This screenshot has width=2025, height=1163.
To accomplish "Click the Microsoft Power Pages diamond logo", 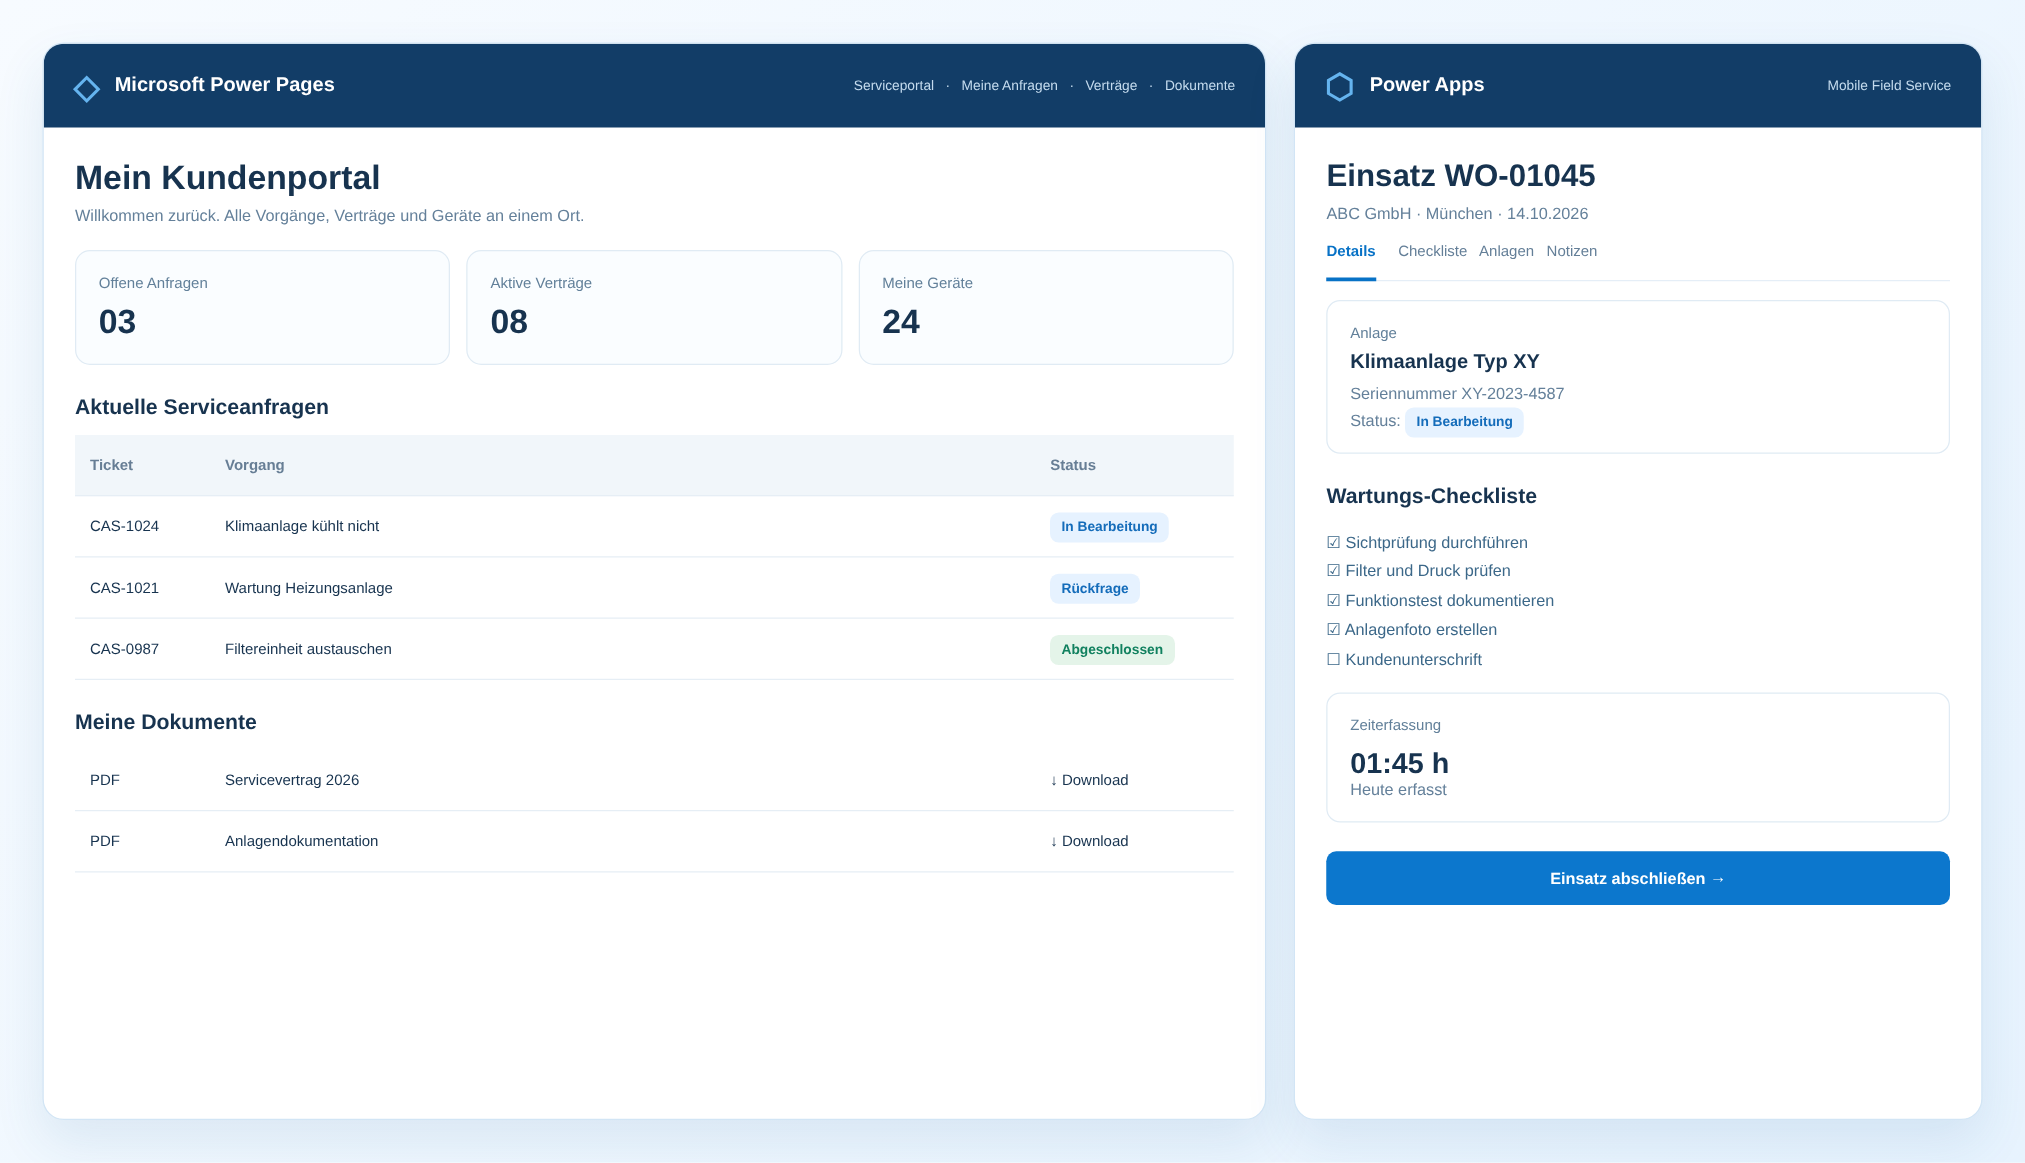I will pyautogui.click(x=87, y=89).
